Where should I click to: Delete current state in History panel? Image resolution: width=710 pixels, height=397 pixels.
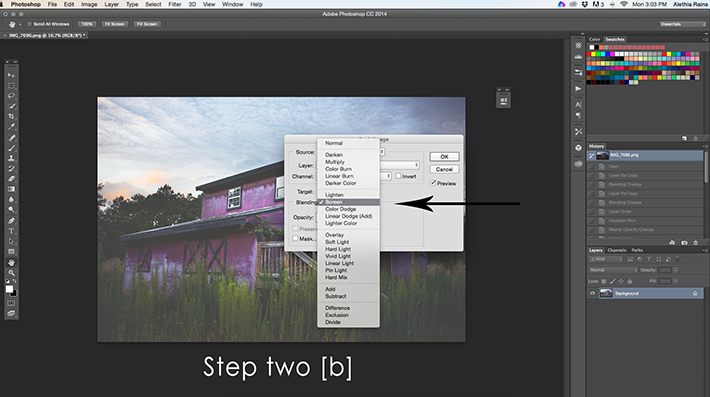click(x=696, y=243)
